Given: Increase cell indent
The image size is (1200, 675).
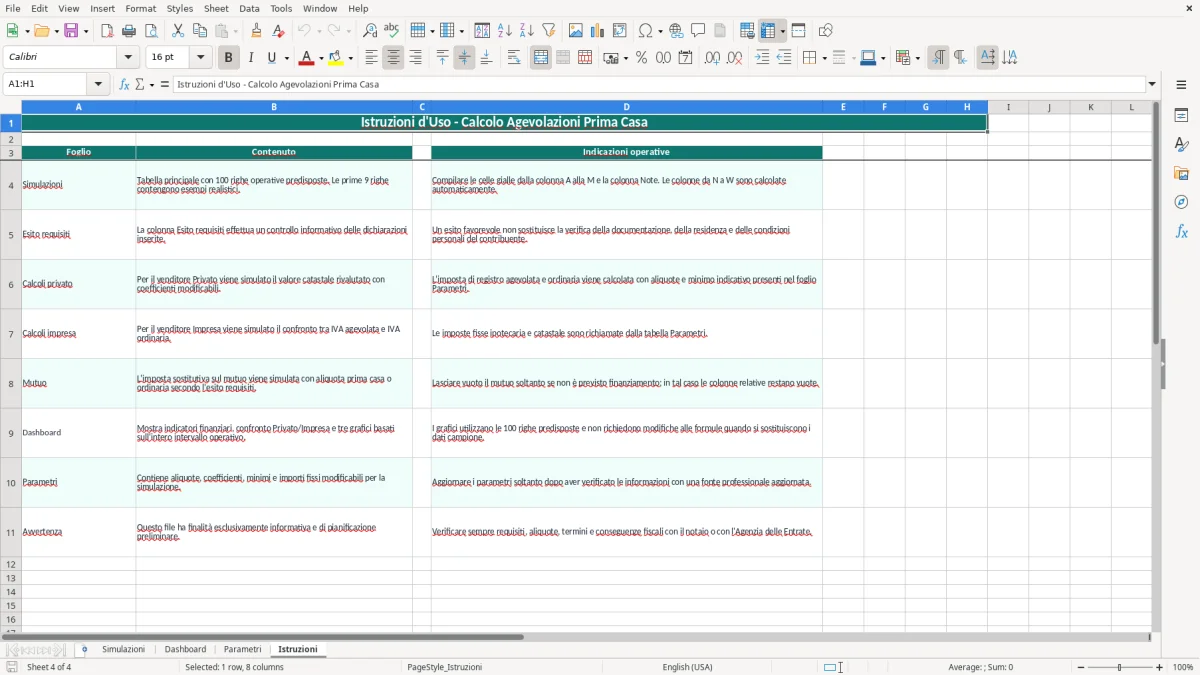Looking at the screenshot, I should click(762, 58).
